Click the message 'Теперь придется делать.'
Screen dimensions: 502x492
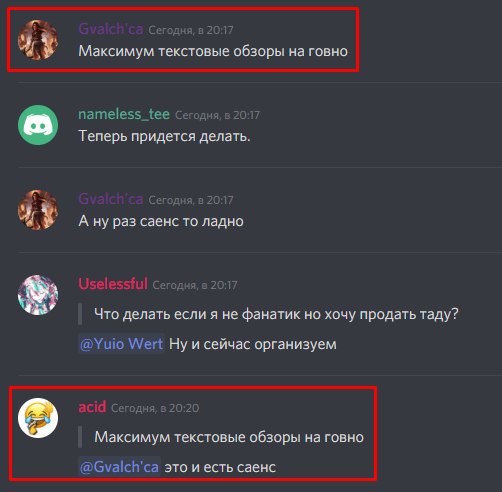coord(164,136)
